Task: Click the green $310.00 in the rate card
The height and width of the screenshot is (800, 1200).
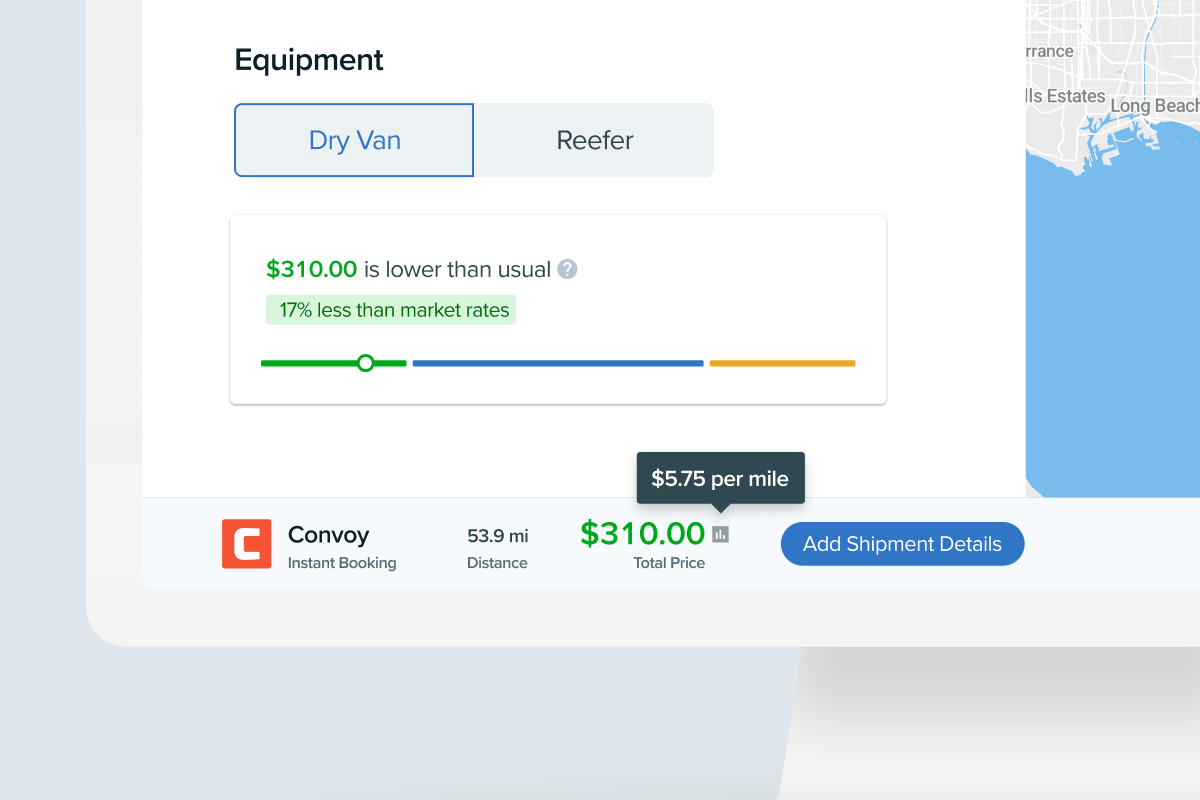Action: point(311,269)
